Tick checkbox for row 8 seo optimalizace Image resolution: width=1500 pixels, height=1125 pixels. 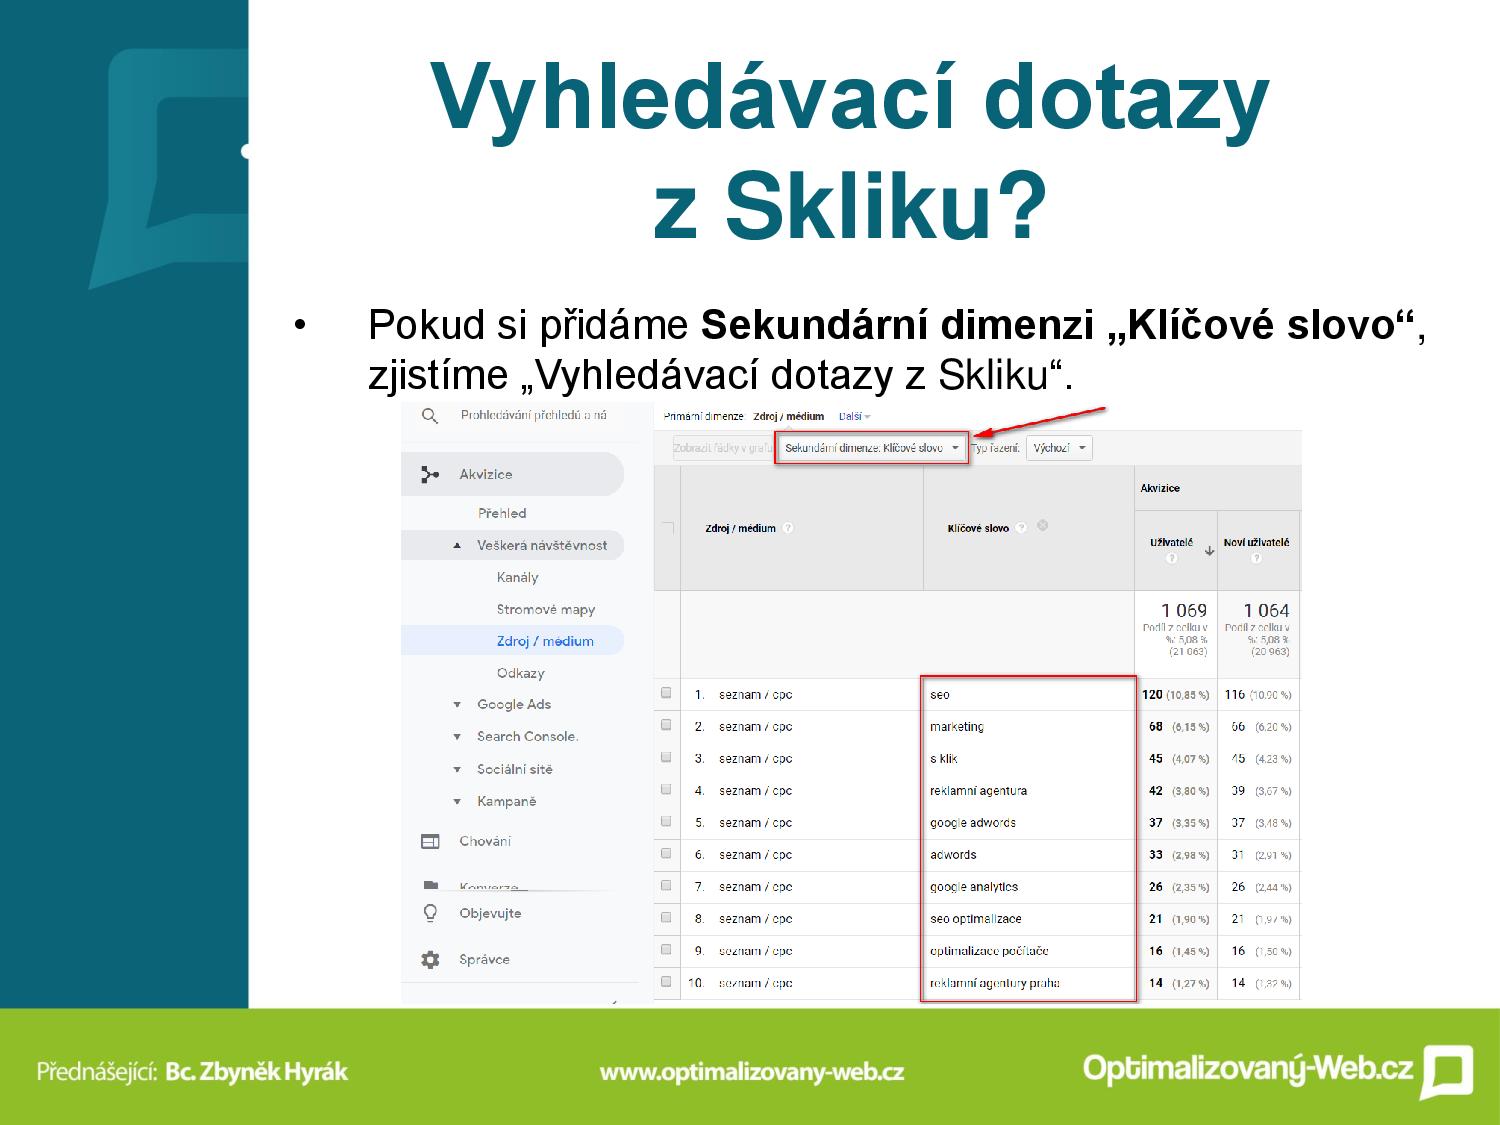click(x=666, y=917)
